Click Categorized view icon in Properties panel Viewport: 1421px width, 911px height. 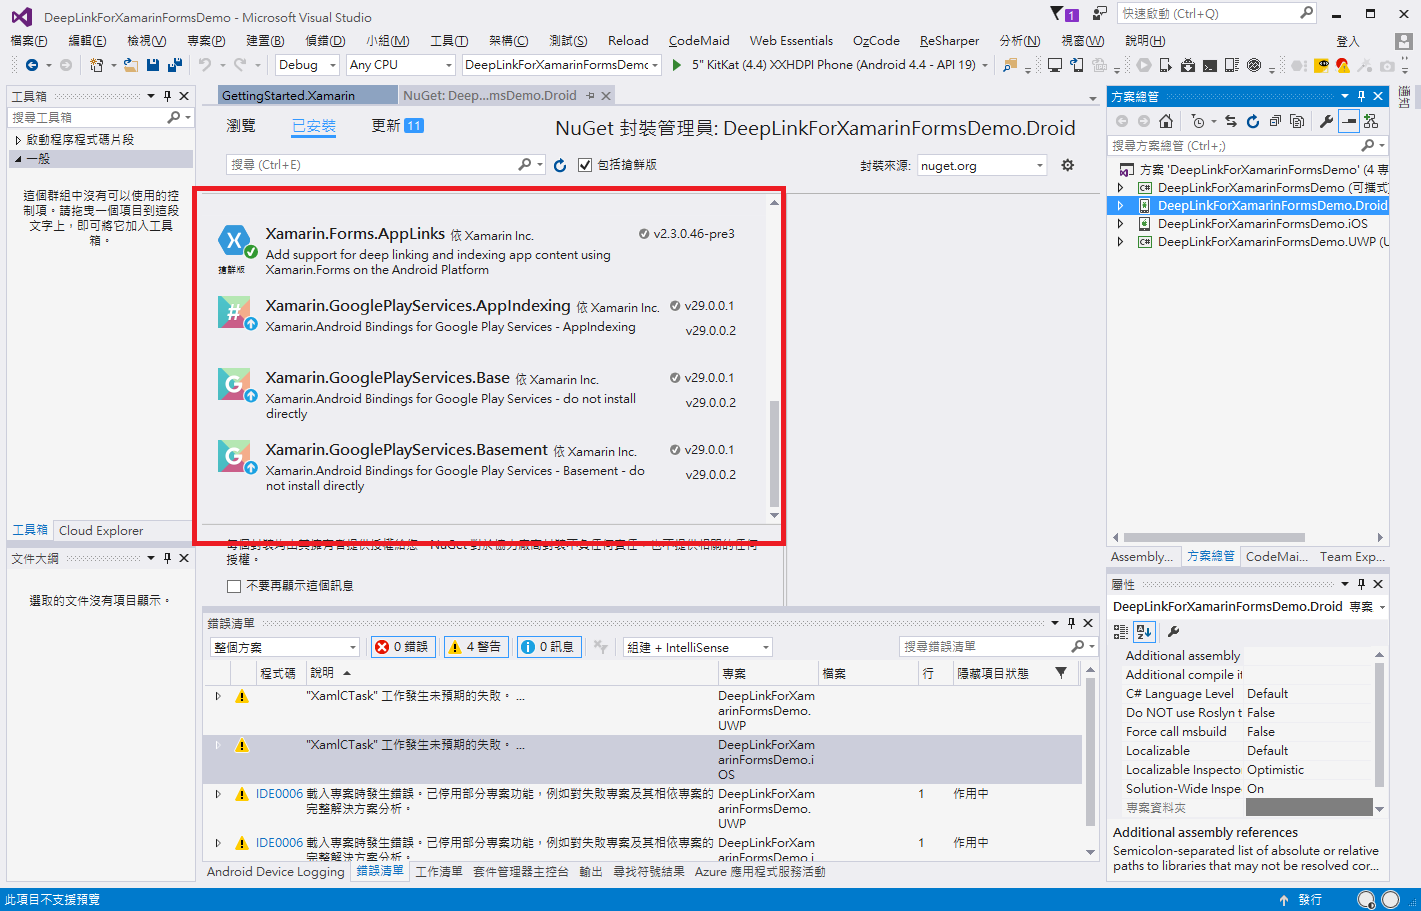point(1121,632)
